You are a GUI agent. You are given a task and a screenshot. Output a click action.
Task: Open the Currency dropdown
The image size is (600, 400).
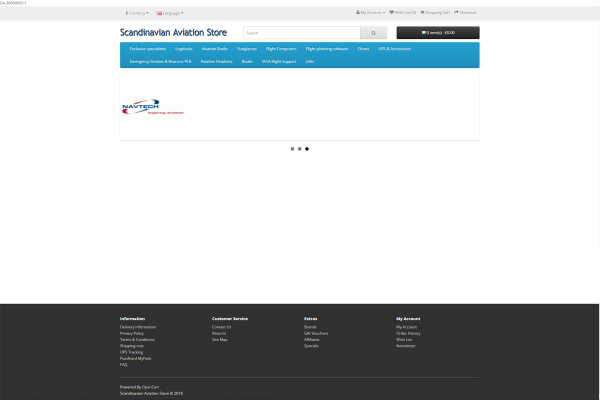(137, 13)
